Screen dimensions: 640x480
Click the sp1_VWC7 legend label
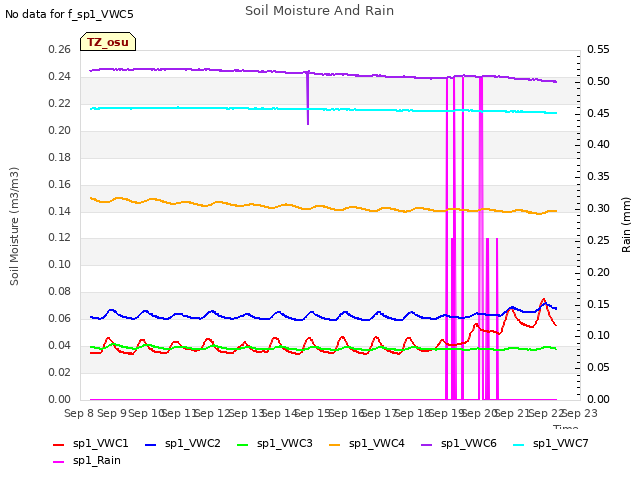tap(561, 443)
